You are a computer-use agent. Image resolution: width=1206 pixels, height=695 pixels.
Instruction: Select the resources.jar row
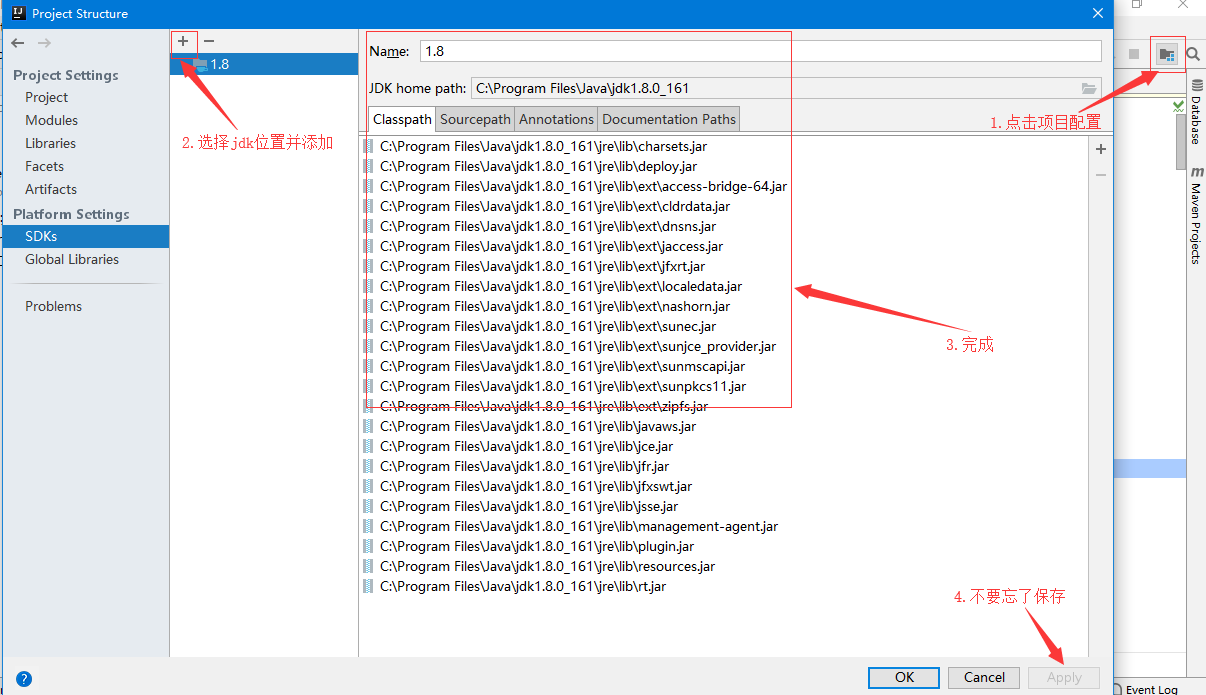point(724,566)
